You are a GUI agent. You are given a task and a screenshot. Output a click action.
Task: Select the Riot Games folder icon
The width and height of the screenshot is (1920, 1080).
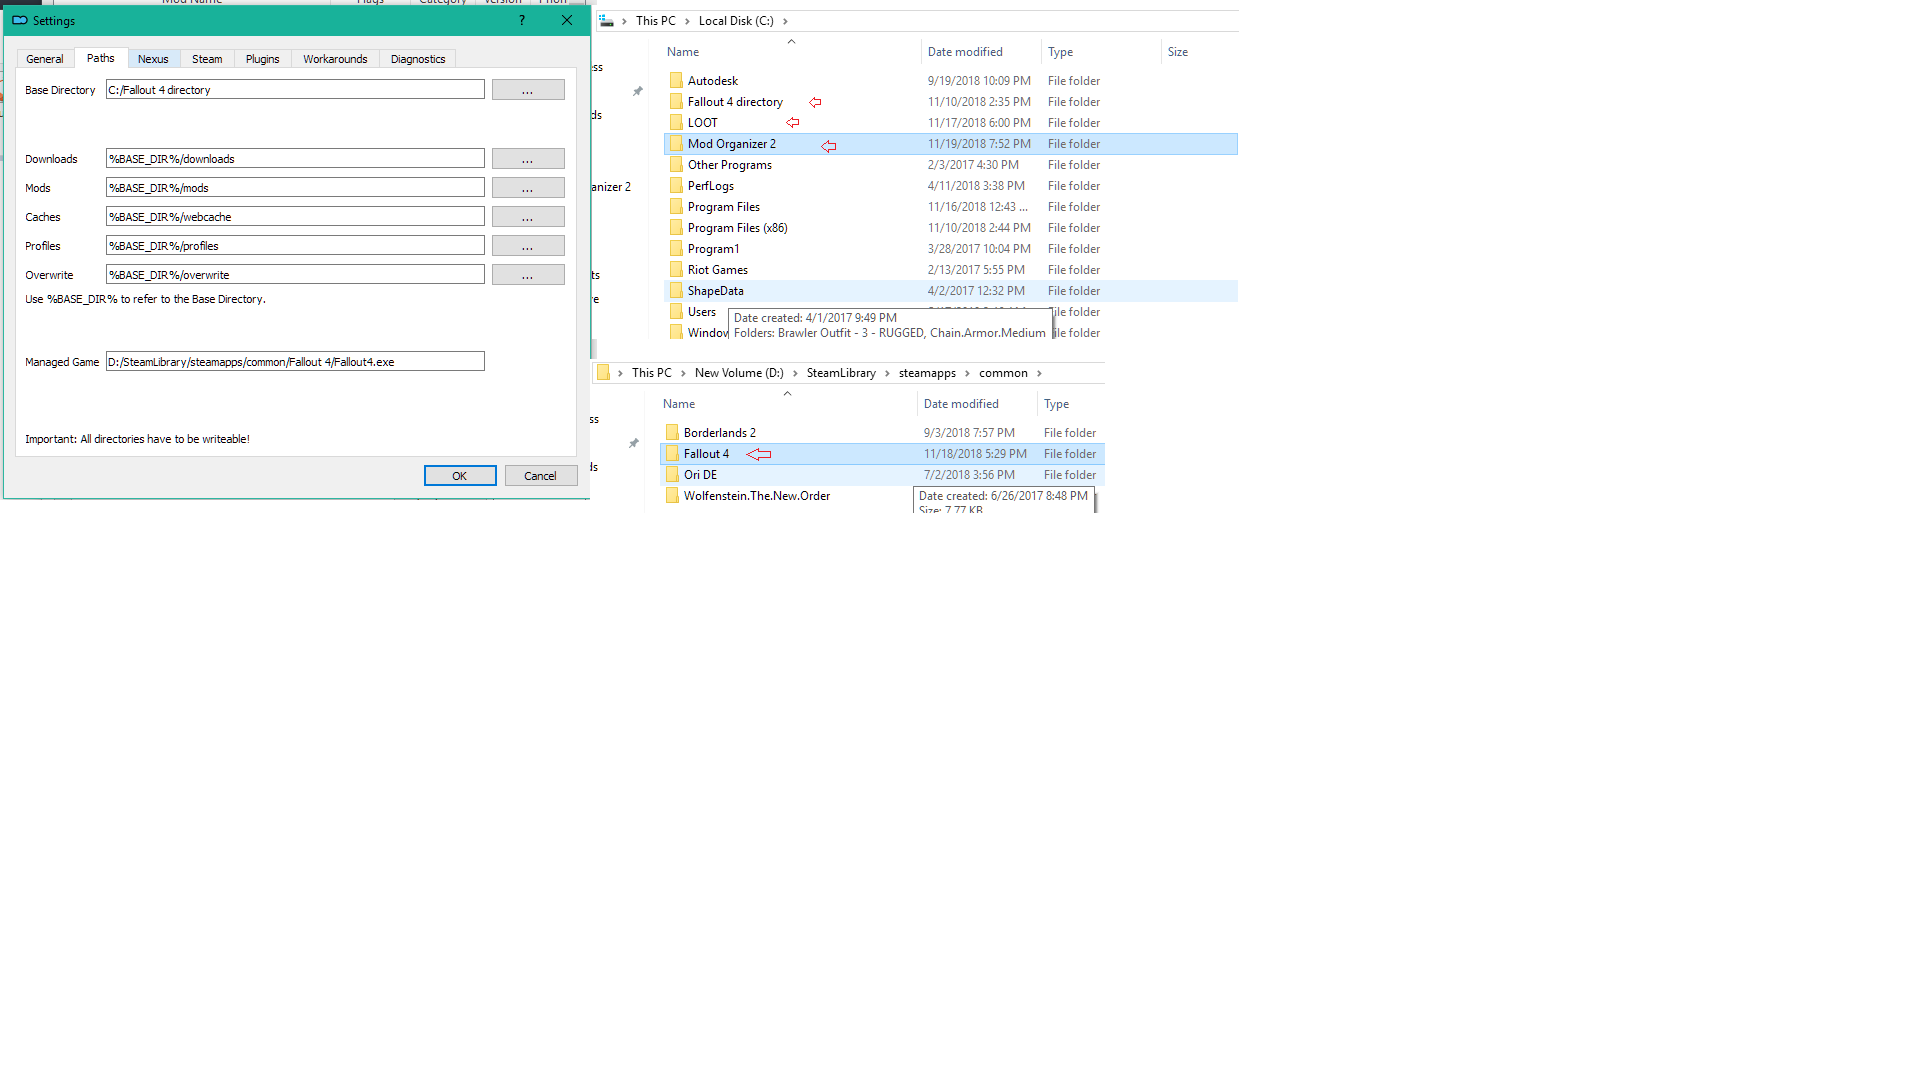coord(676,269)
